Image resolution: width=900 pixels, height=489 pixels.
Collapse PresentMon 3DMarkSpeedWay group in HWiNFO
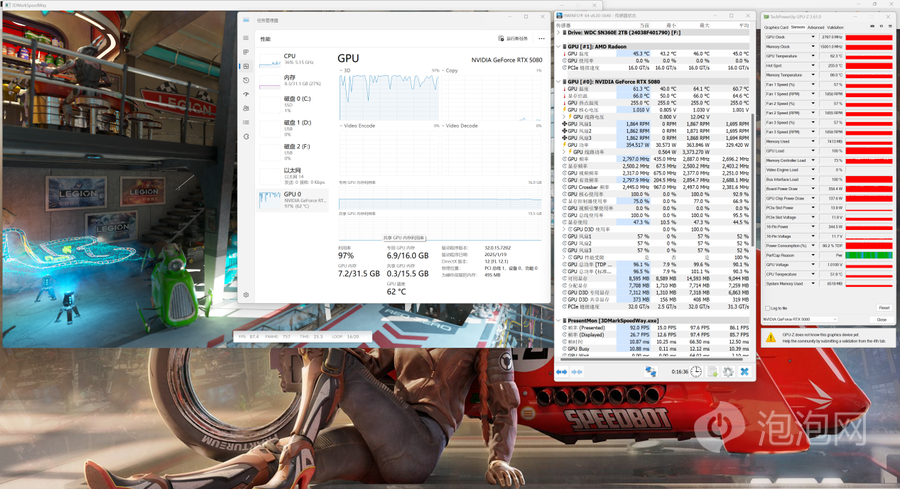coord(558,320)
